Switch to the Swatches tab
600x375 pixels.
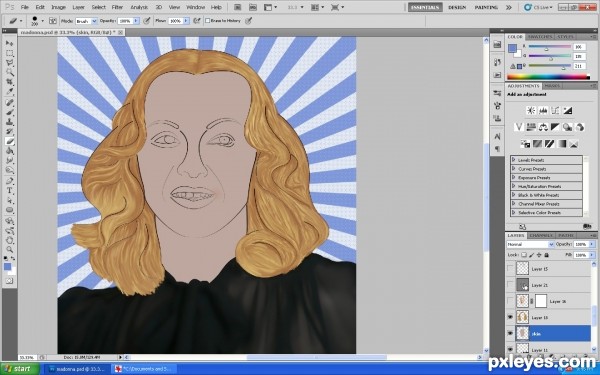click(540, 37)
